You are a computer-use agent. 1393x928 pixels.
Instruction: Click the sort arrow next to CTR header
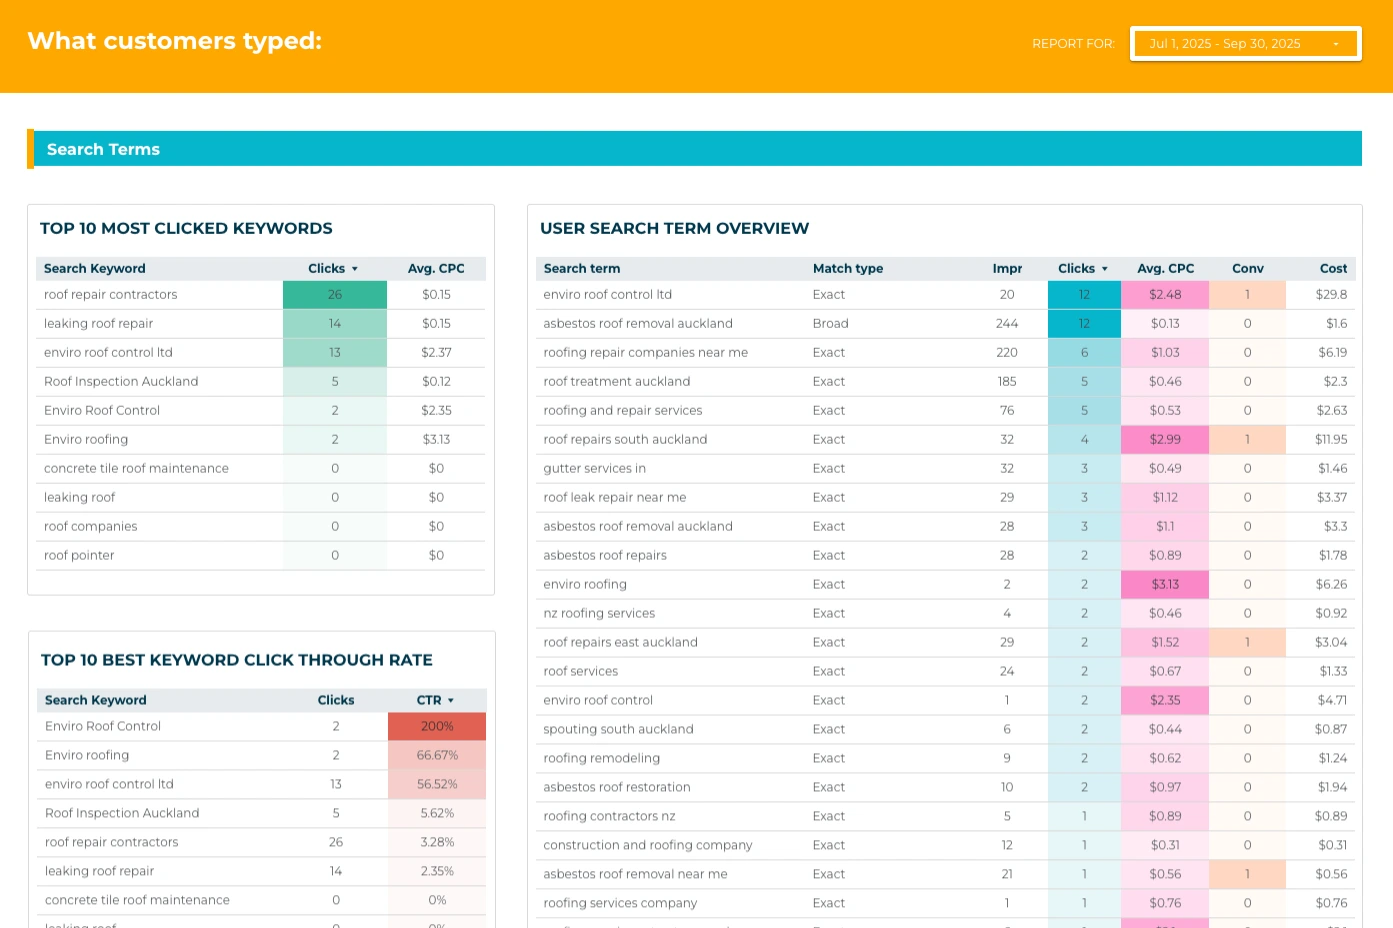451,701
